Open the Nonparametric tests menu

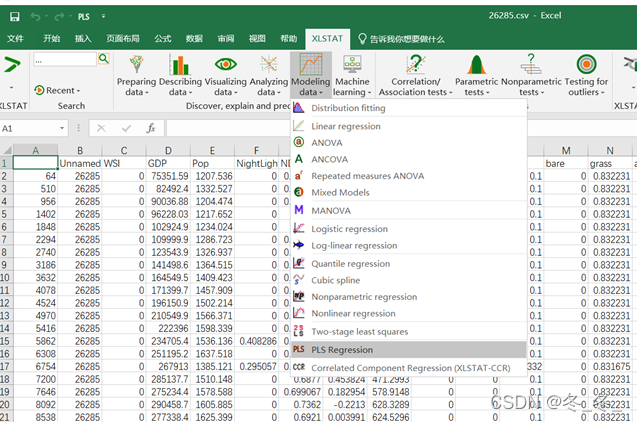[x=531, y=75]
